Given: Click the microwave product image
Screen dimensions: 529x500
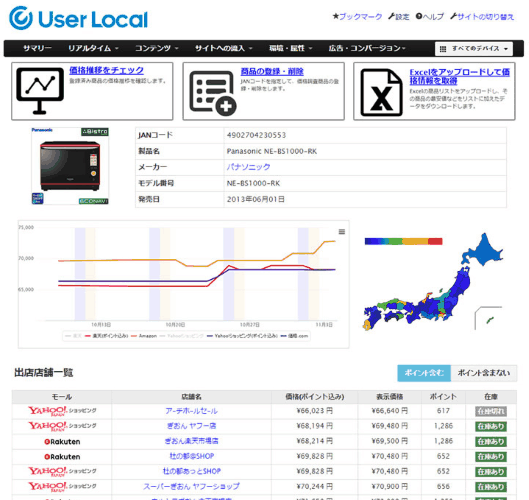Looking at the screenshot, I should click(70, 166).
